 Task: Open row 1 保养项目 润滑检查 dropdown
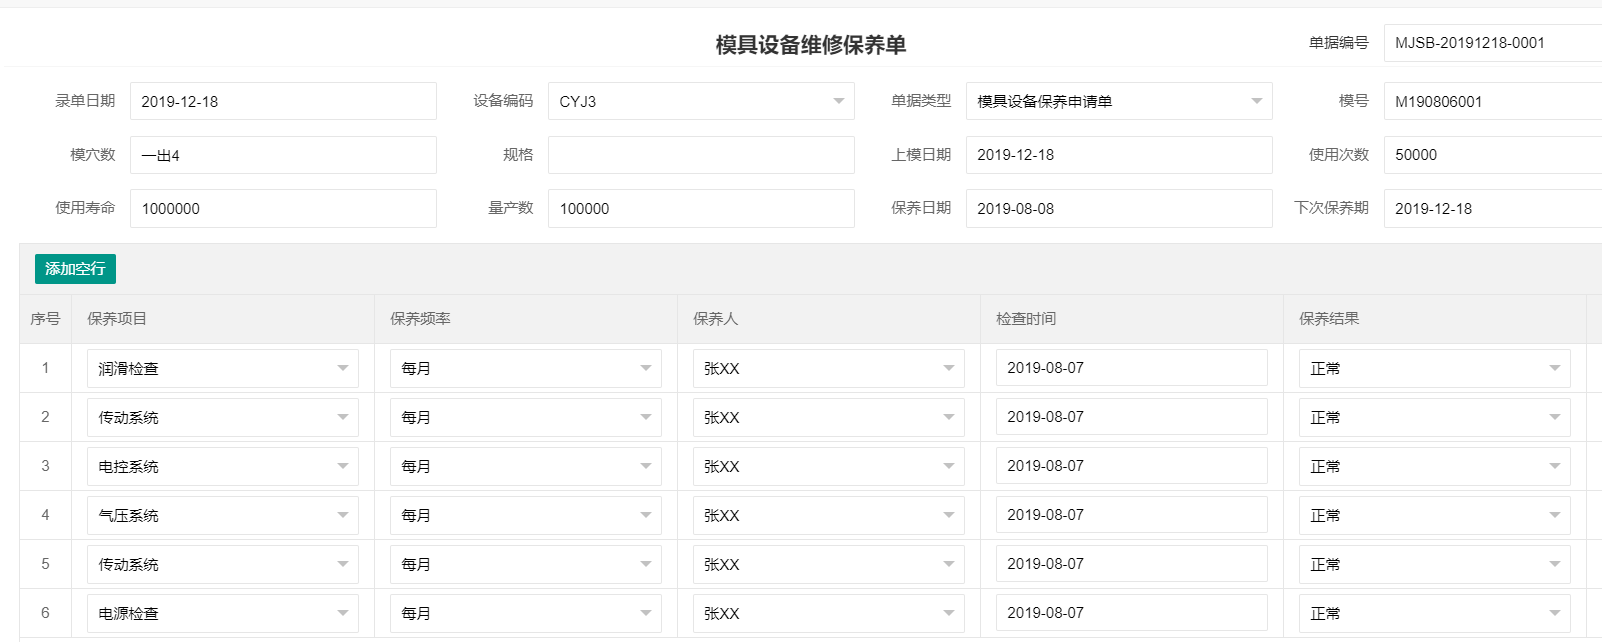point(222,368)
